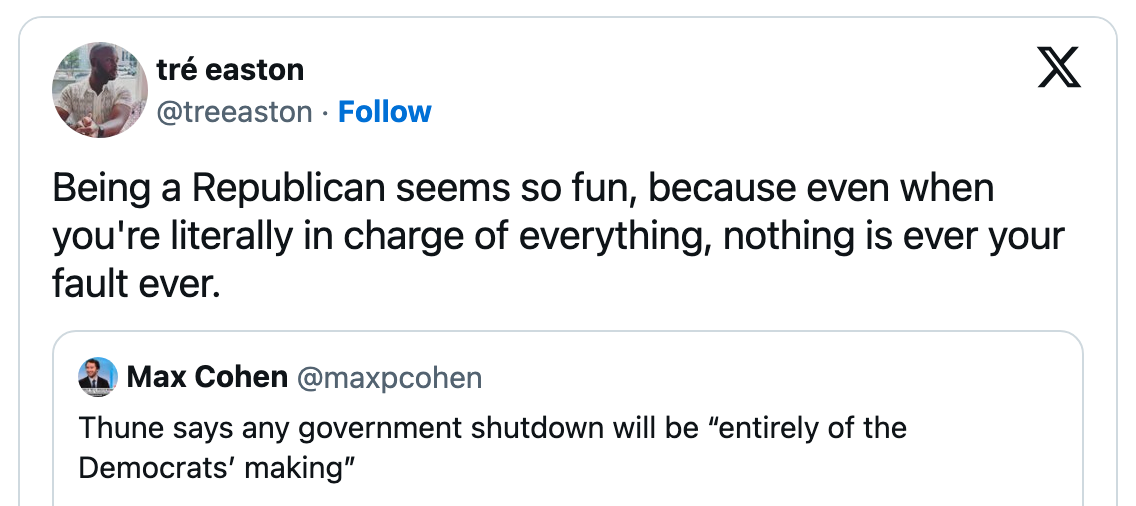Click the final words "fault ever."

click(134, 285)
